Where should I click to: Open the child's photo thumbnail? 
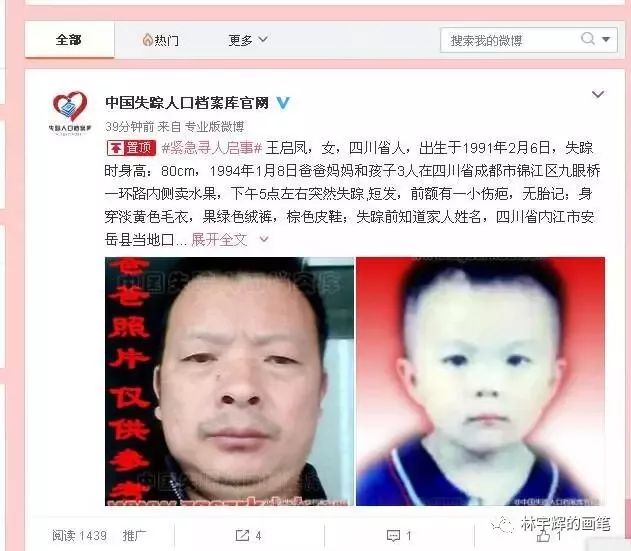click(480, 381)
